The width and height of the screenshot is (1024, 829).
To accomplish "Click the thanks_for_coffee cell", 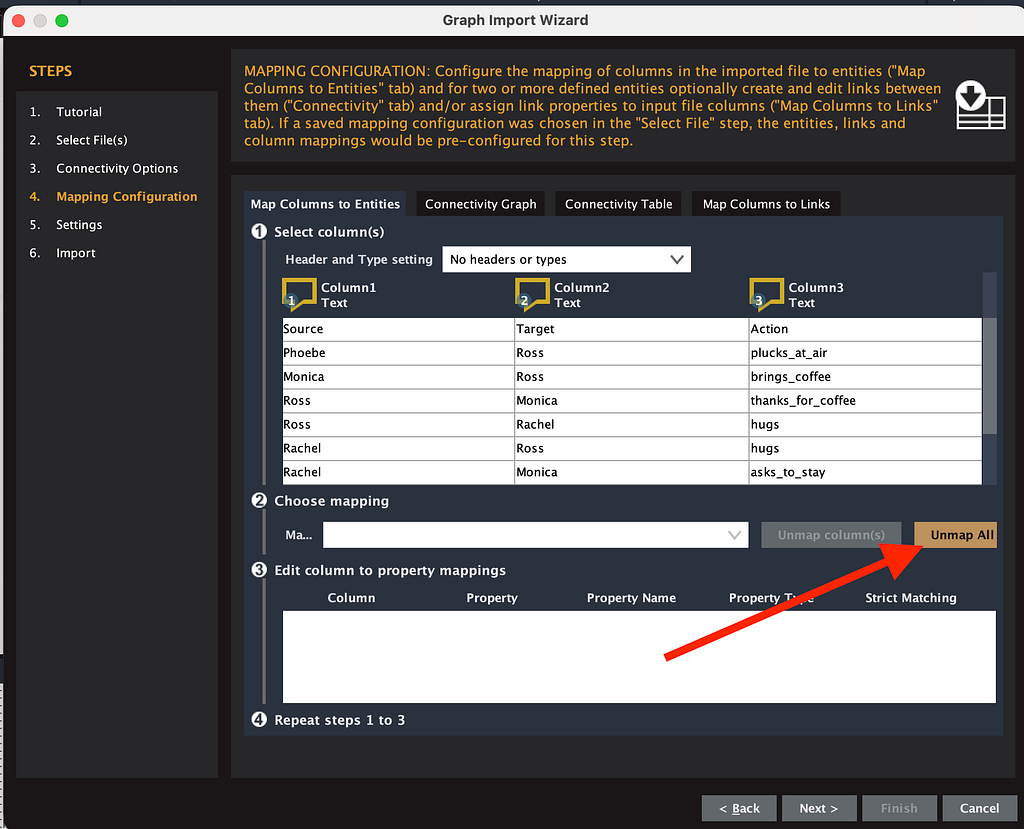I will pyautogui.click(x=865, y=400).
